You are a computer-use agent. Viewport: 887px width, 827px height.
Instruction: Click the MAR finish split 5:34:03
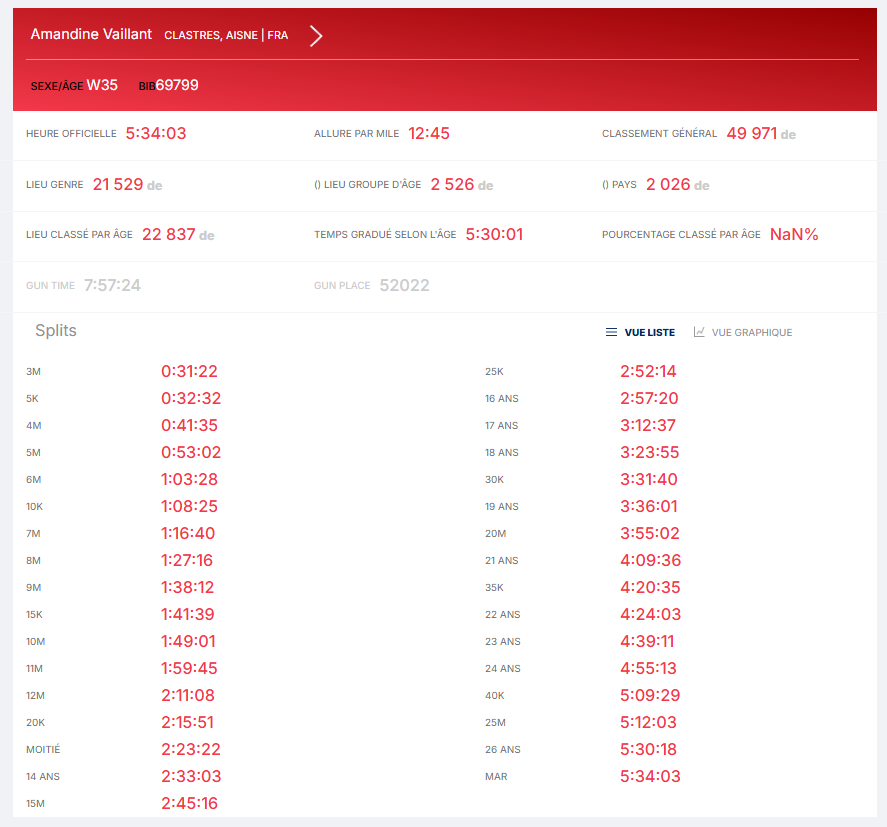[x=650, y=776]
